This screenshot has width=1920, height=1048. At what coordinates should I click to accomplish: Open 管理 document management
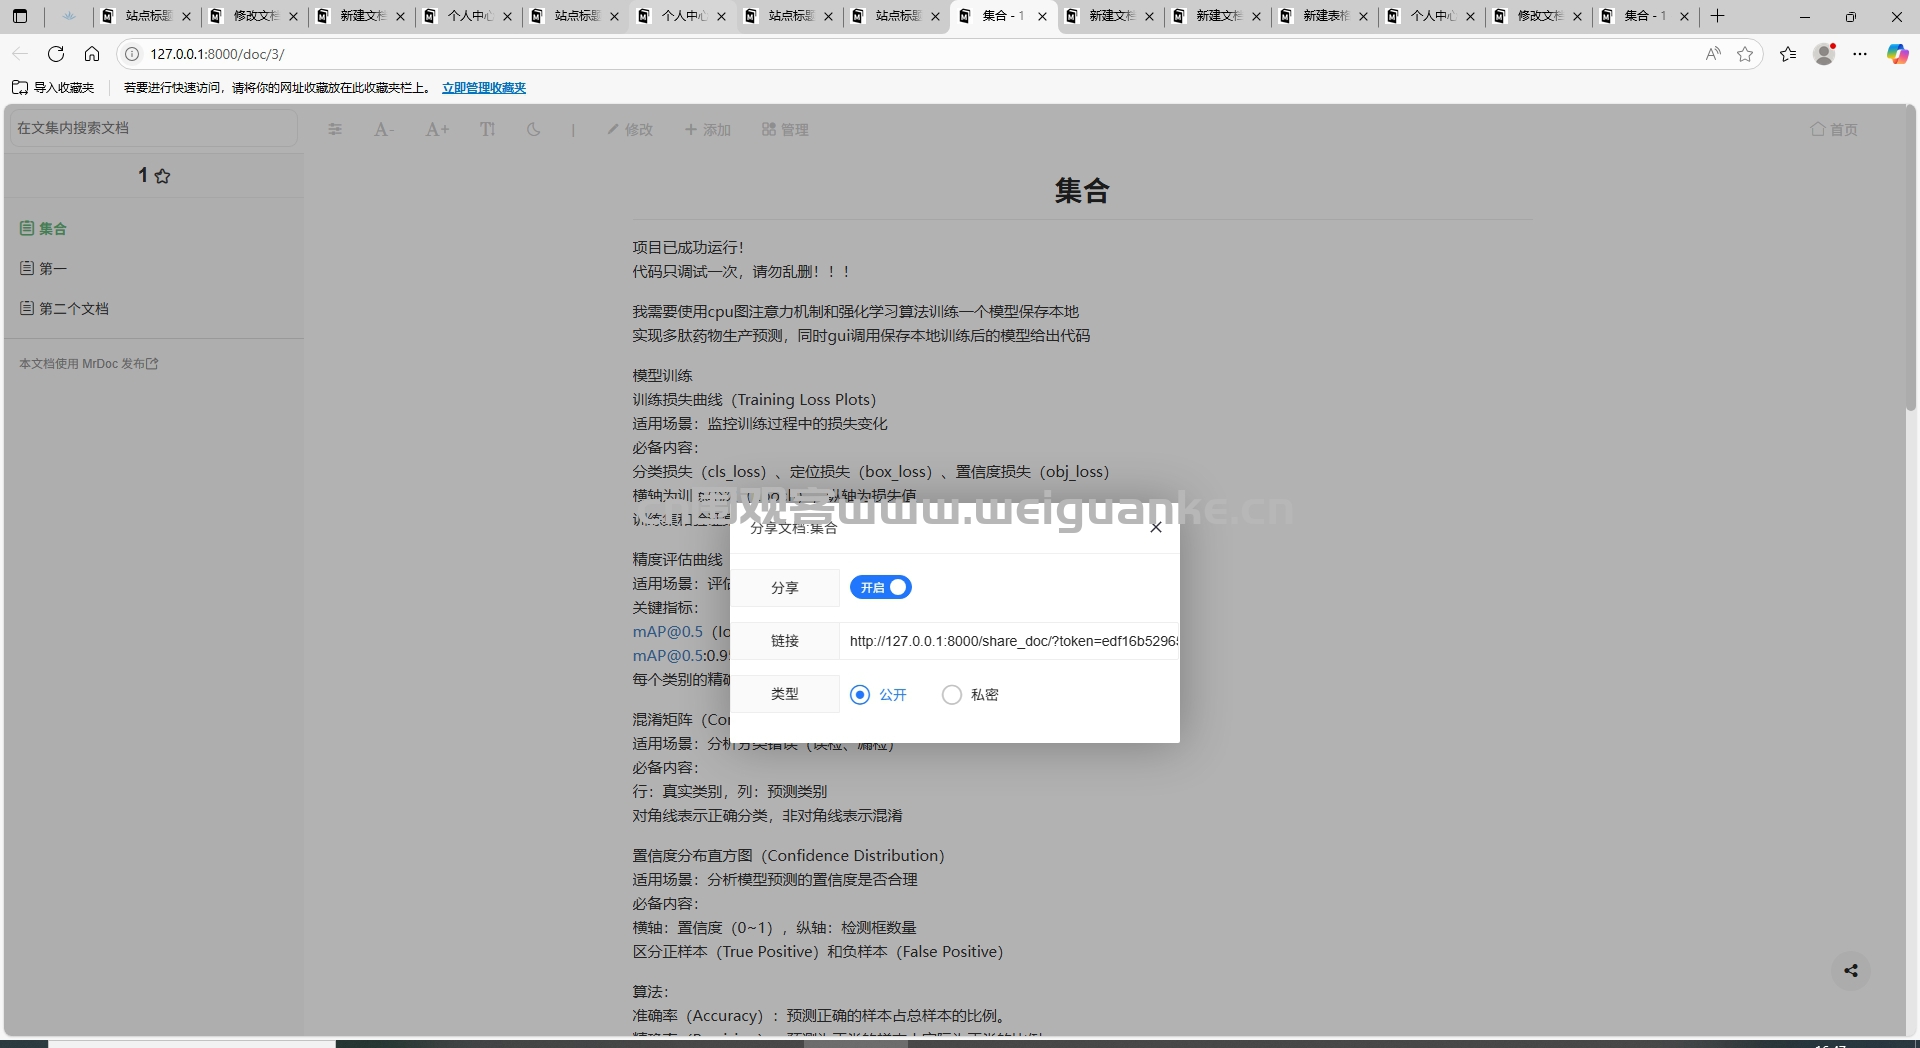[785, 129]
